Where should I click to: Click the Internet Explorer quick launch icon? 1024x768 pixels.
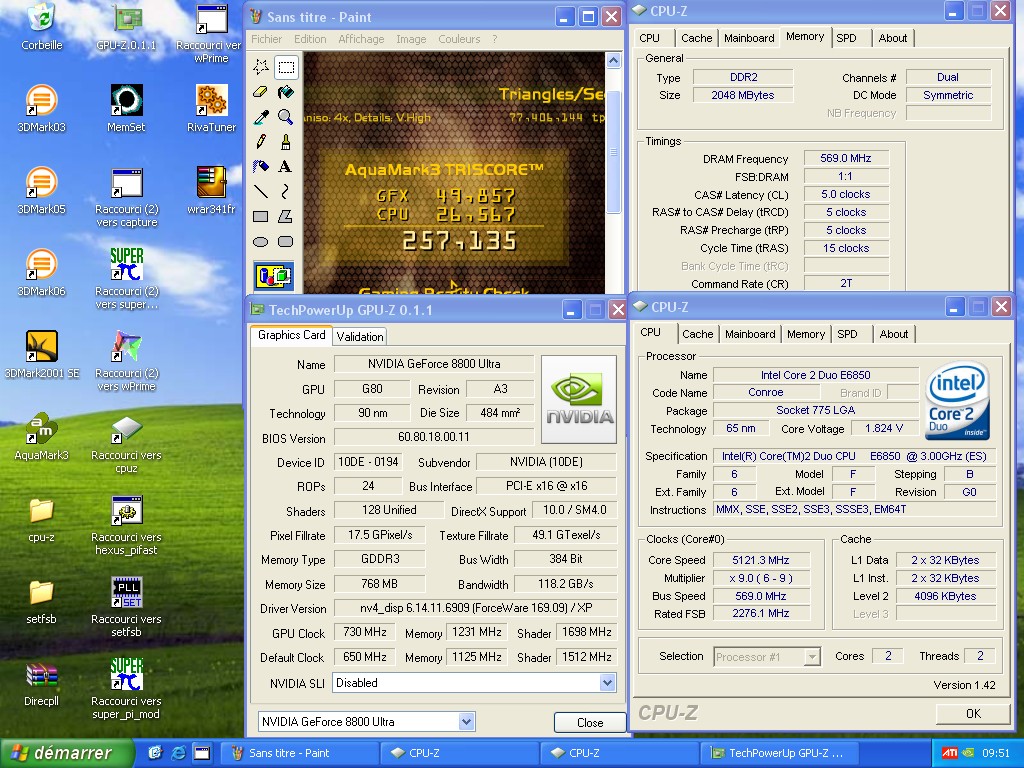[178, 753]
